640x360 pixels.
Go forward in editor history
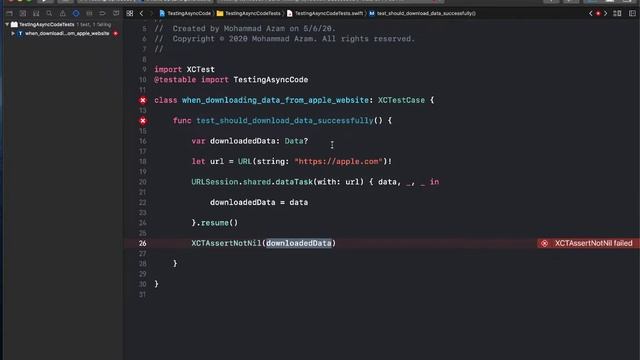tap(151, 13)
